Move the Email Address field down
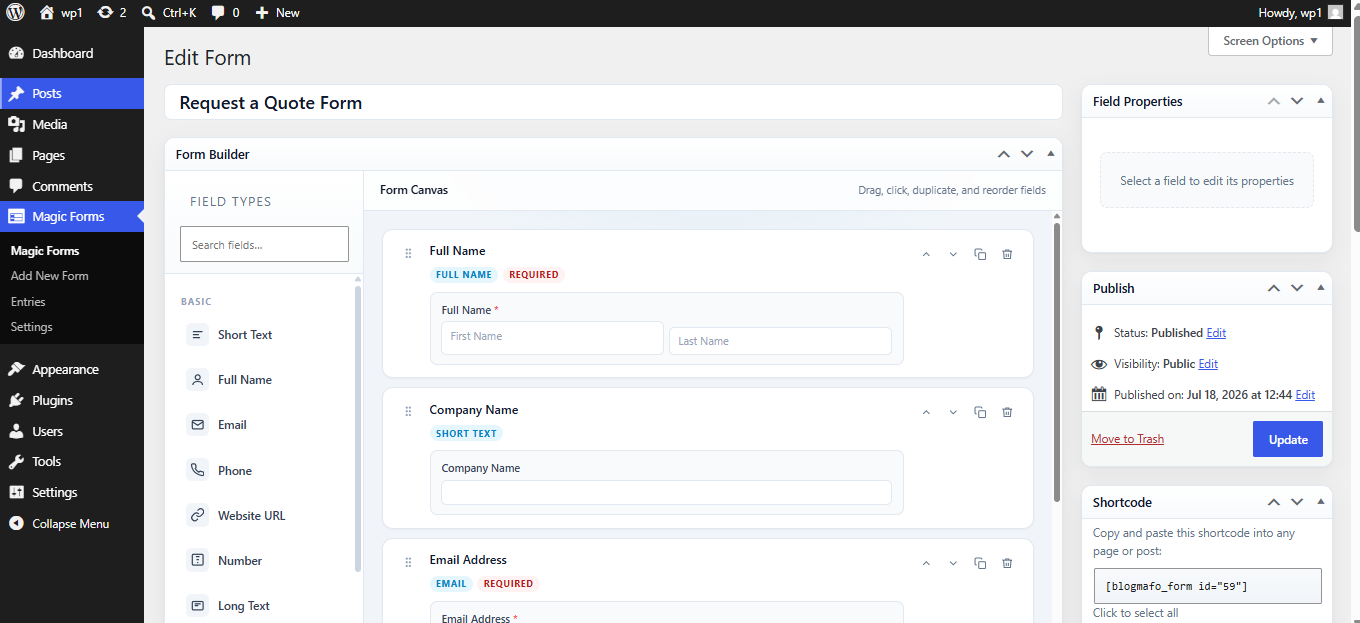The width and height of the screenshot is (1360, 623). (953, 563)
